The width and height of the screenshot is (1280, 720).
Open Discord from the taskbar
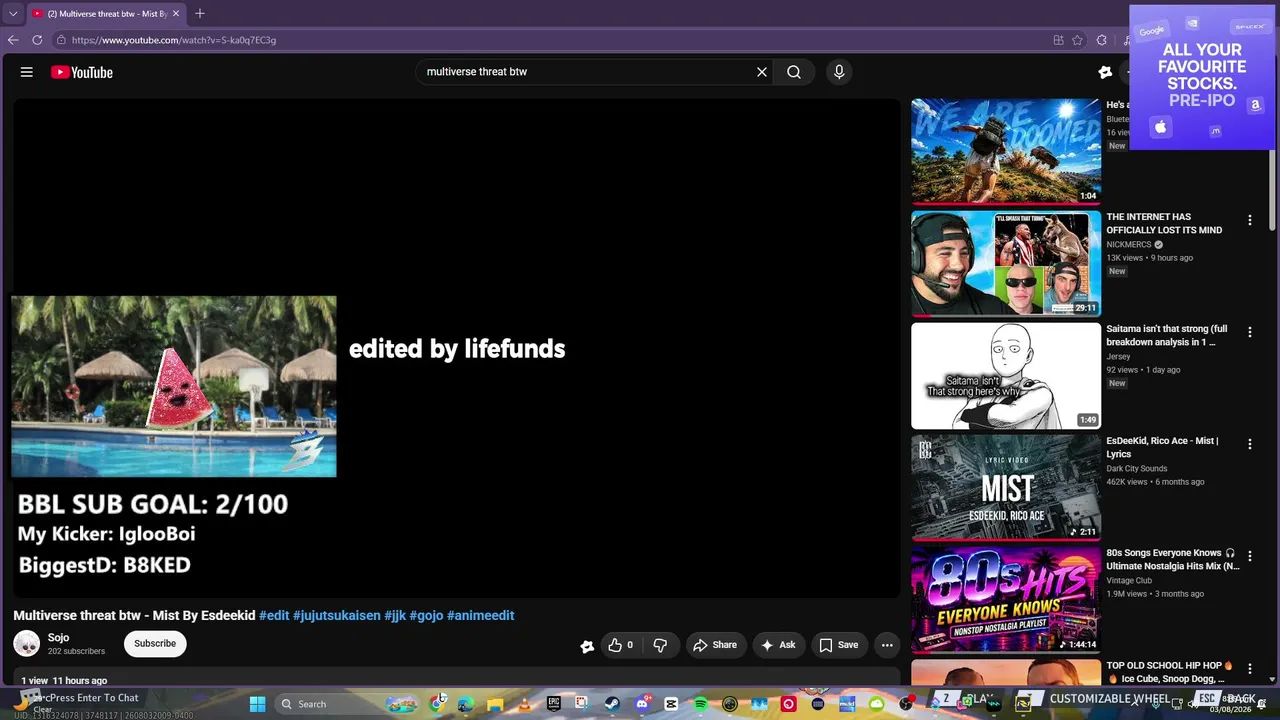tap(642, 704)
